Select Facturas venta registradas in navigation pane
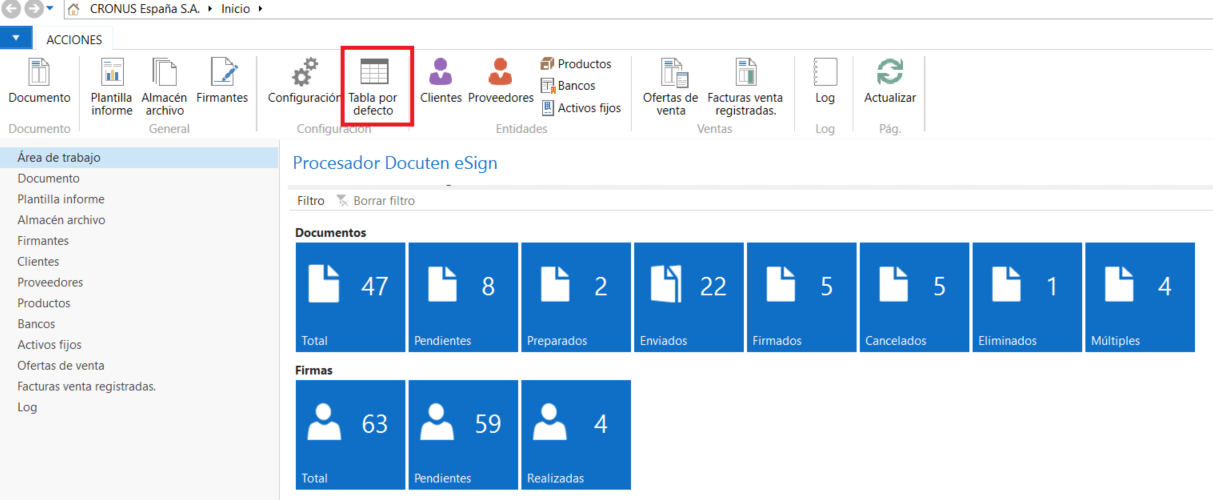 coord(139,386)
